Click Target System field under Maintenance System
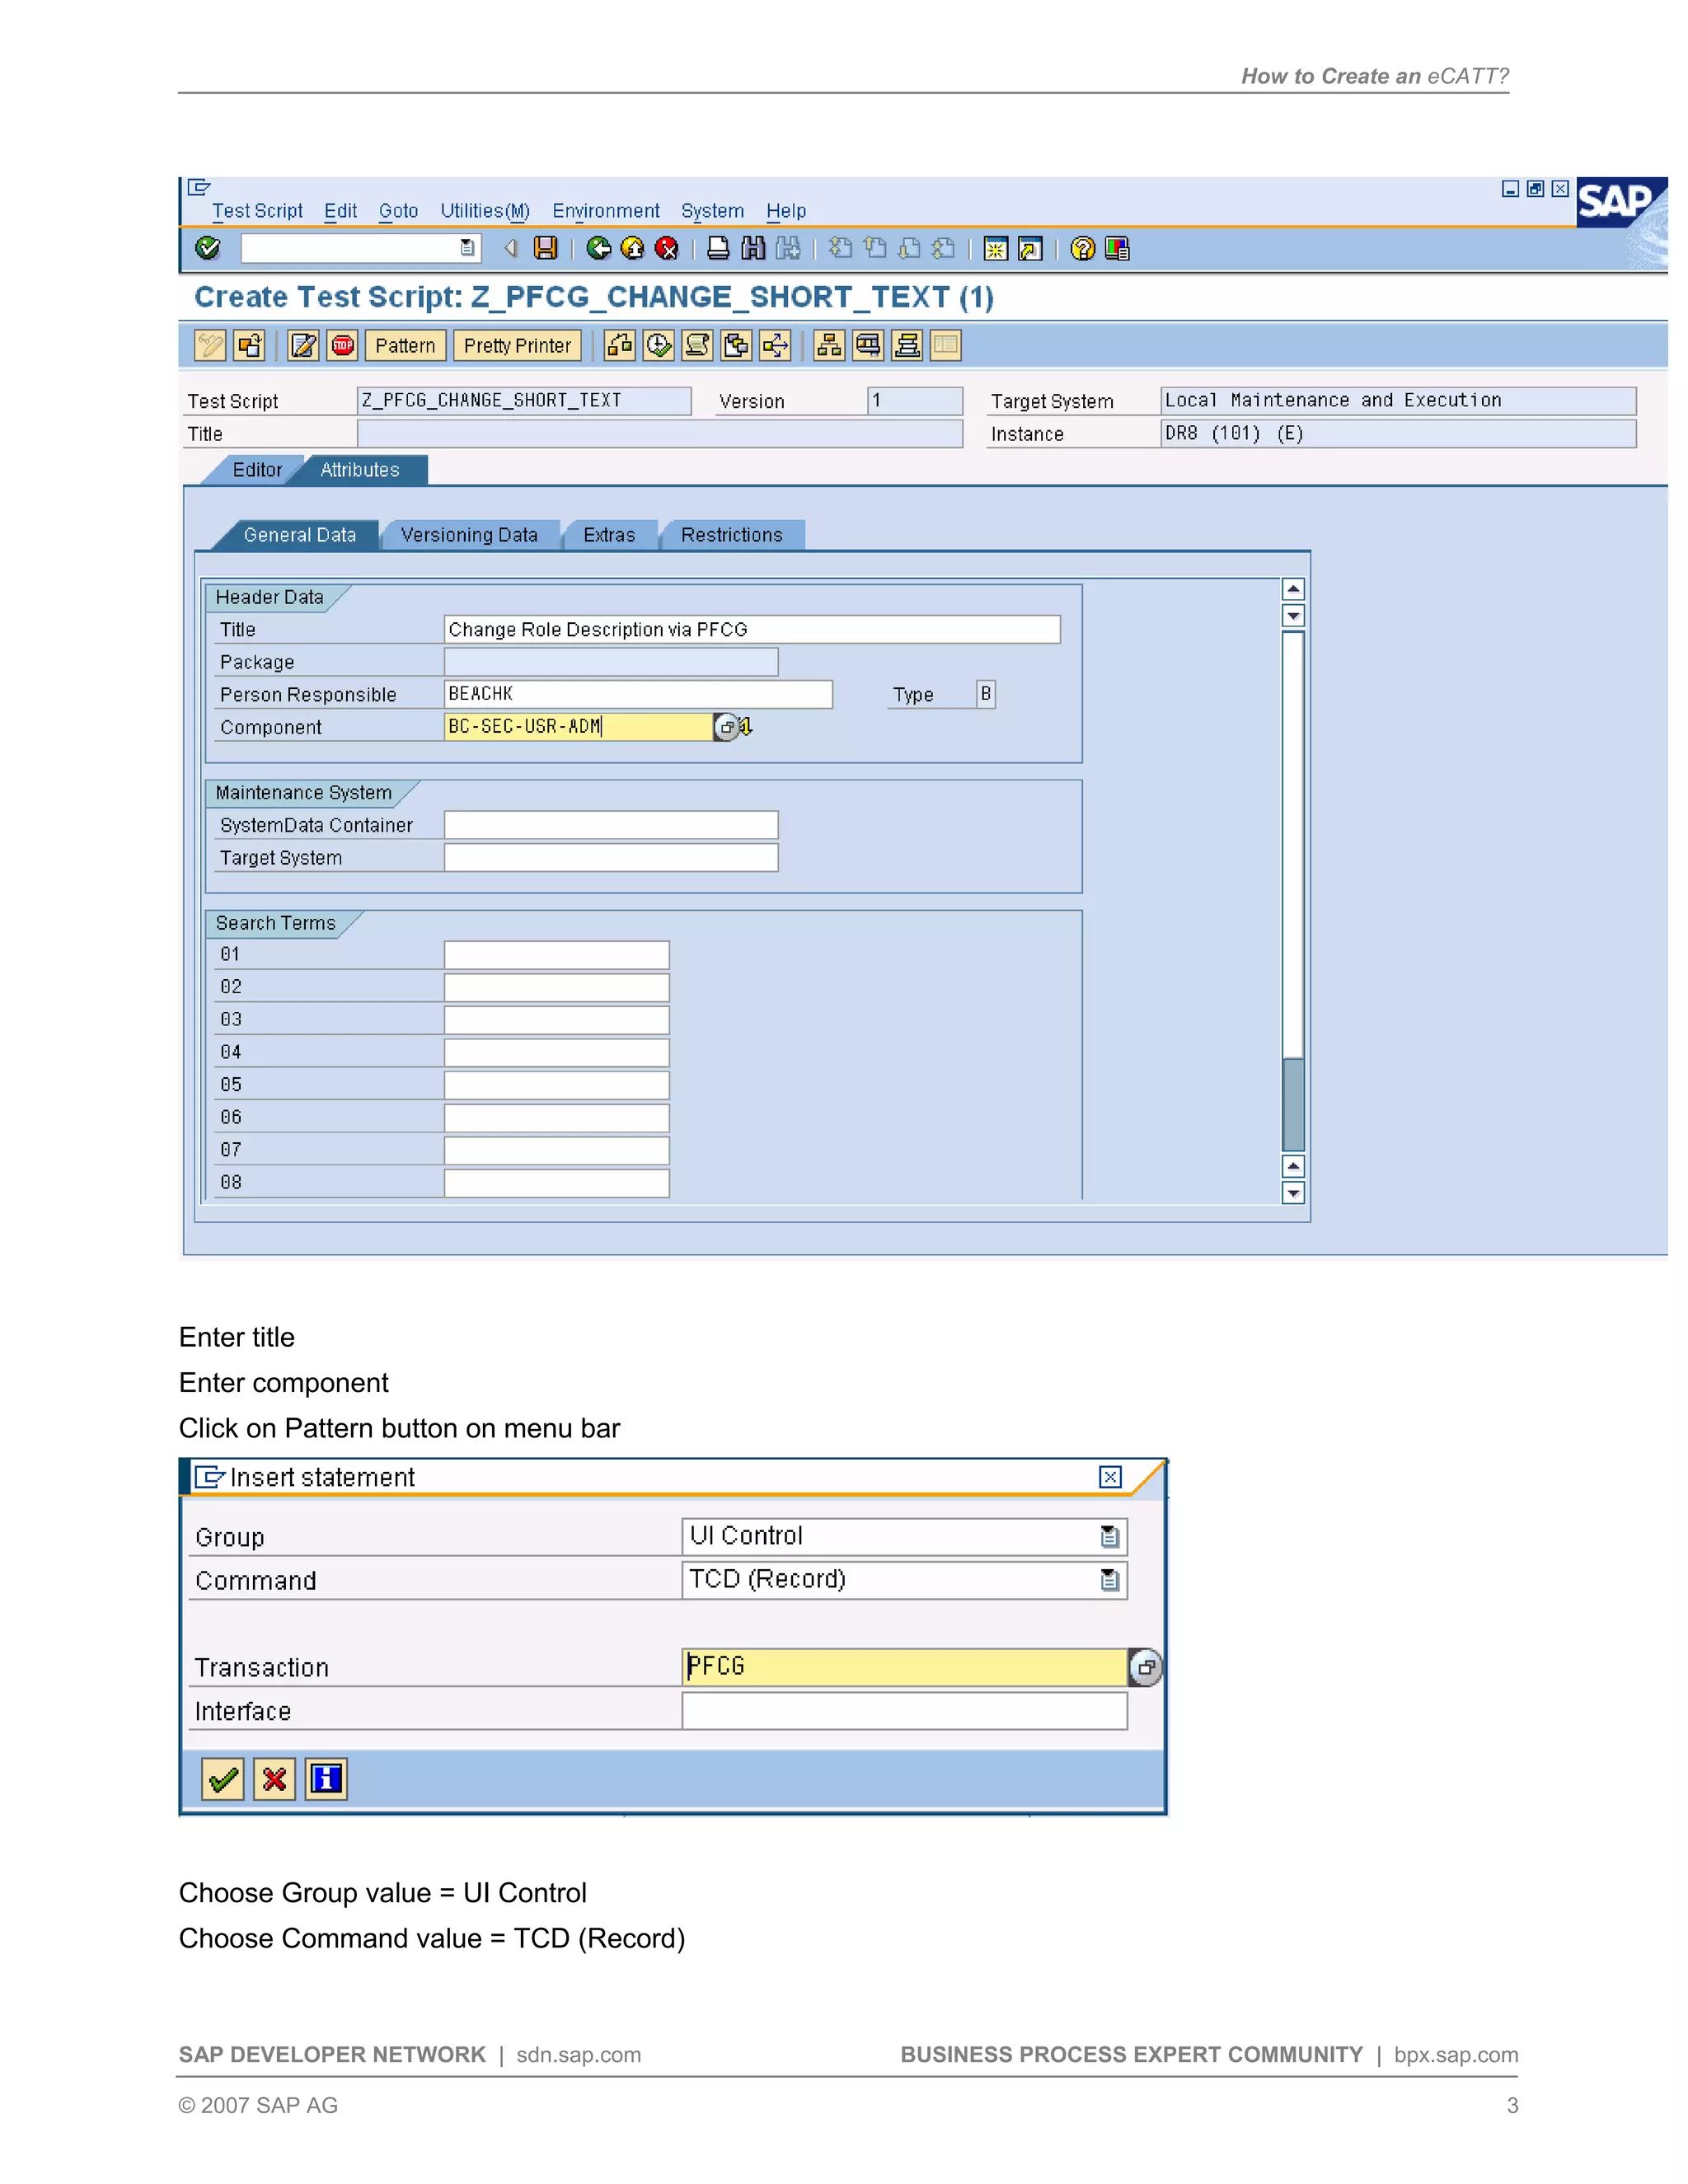Screen dimensions: 1688x2184 (611, 858)
